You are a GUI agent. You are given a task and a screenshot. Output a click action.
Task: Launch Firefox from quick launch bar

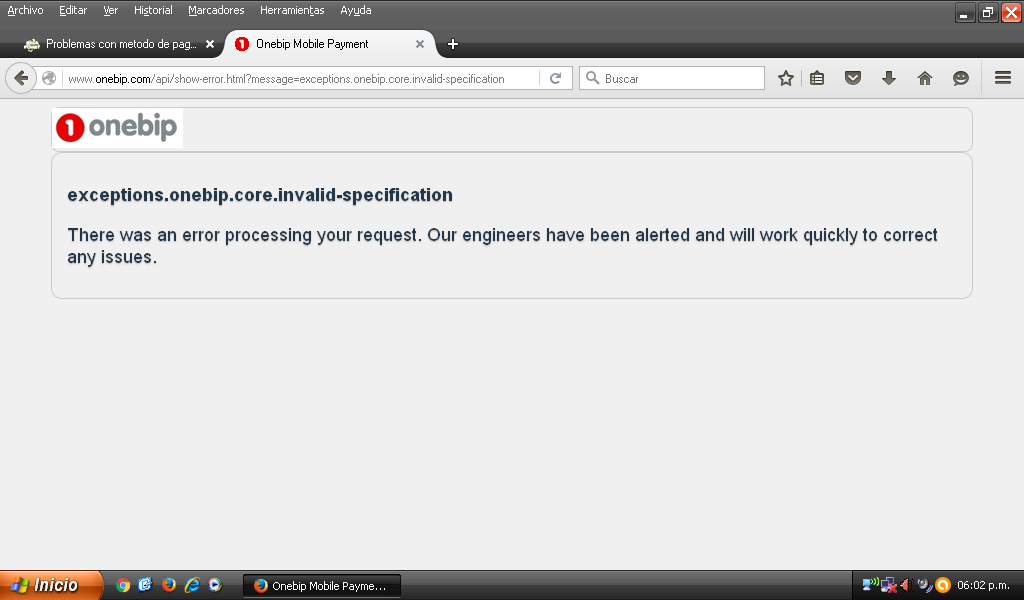coord(168,585)
